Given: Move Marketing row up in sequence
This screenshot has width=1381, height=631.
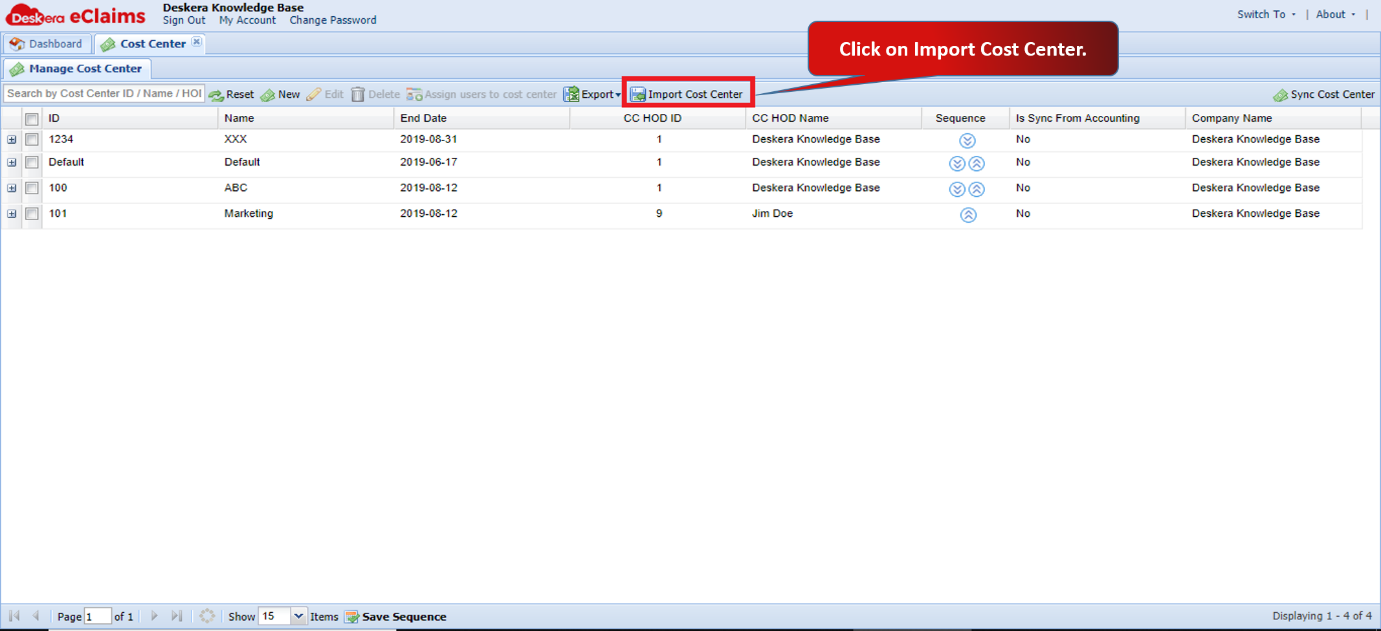Looking at the screenshot, I should pos(968,215).
